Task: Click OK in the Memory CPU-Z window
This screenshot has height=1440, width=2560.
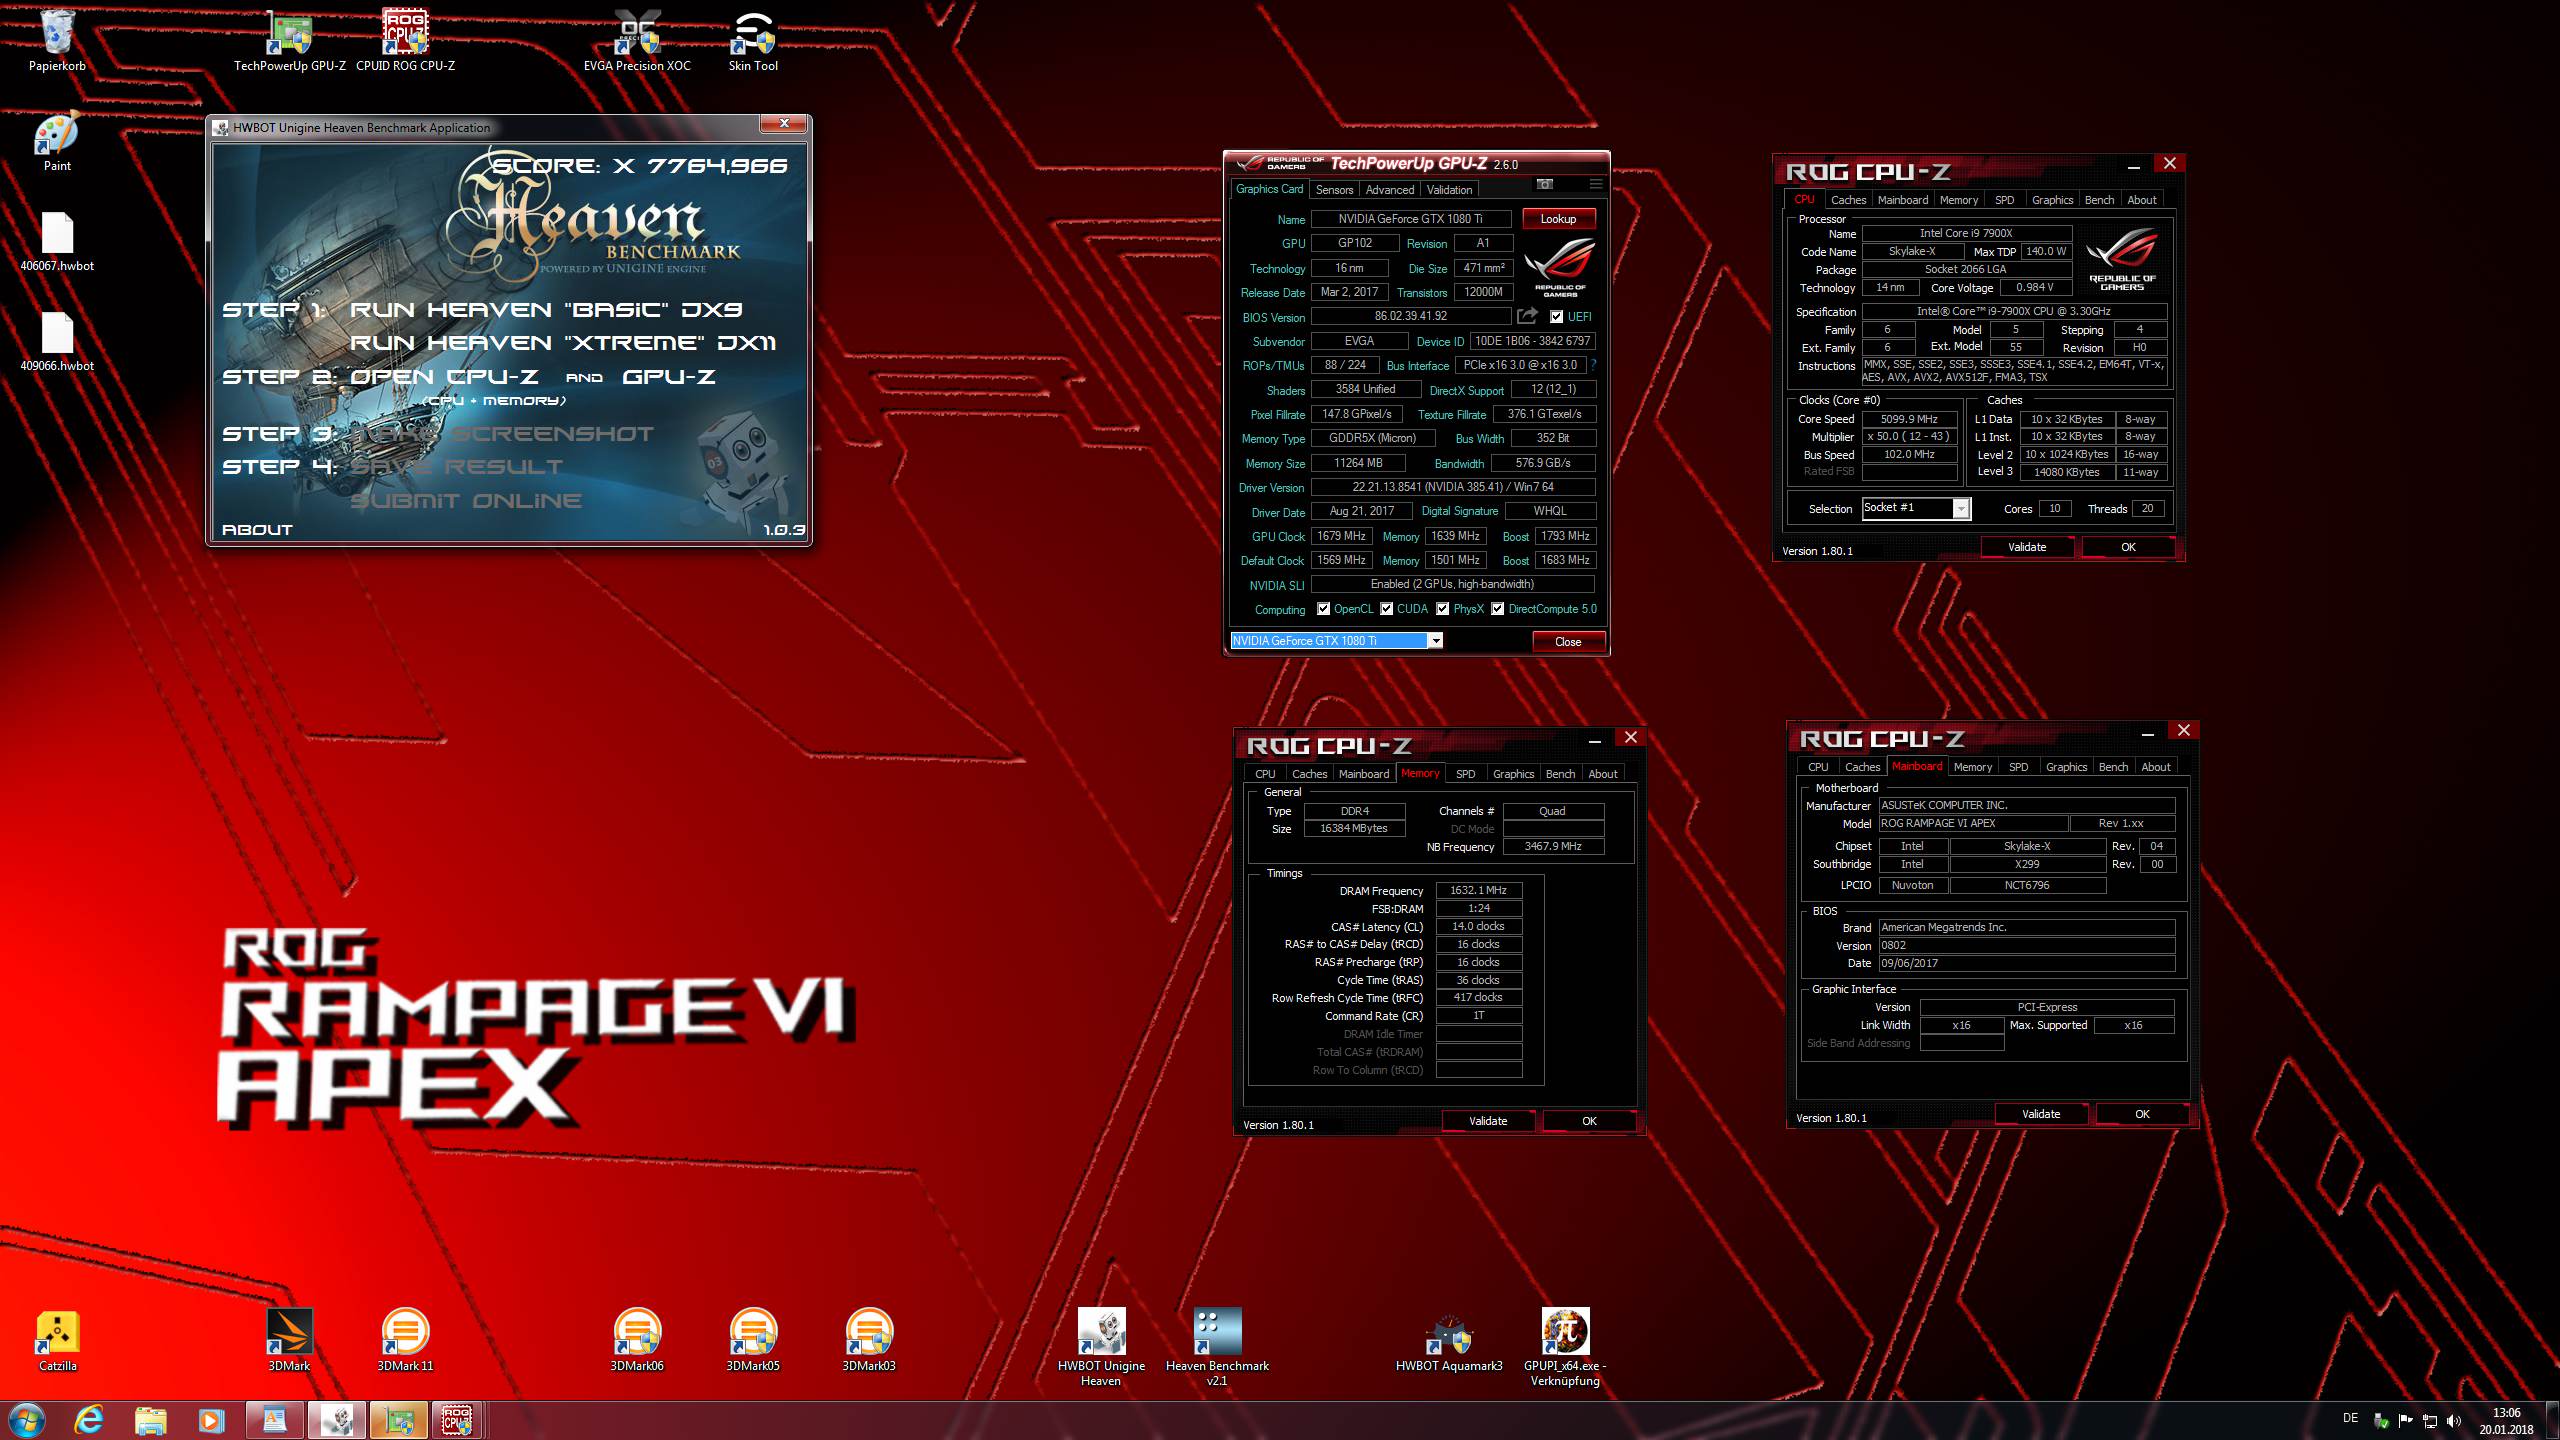Action: pos(1589,1121)
